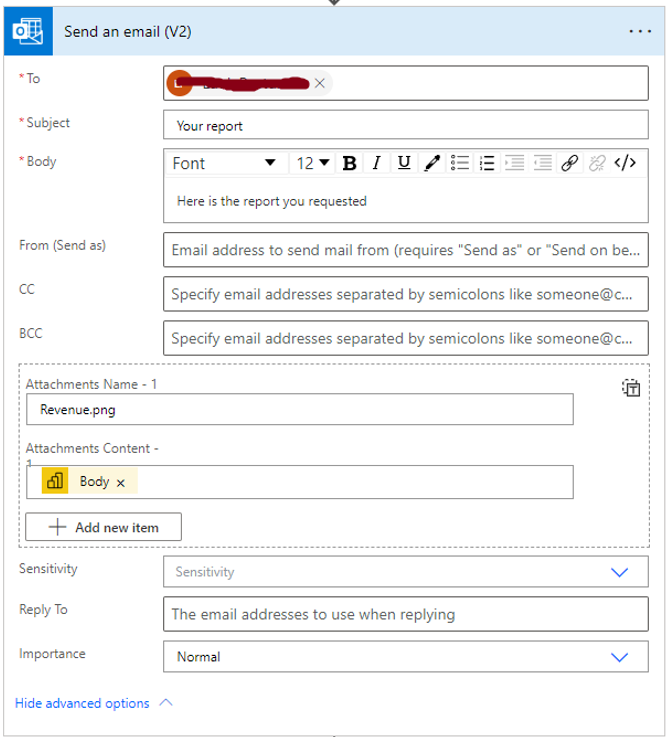Remove the recipient from the To field
The image size is (666, 737).
pos(319,84)
